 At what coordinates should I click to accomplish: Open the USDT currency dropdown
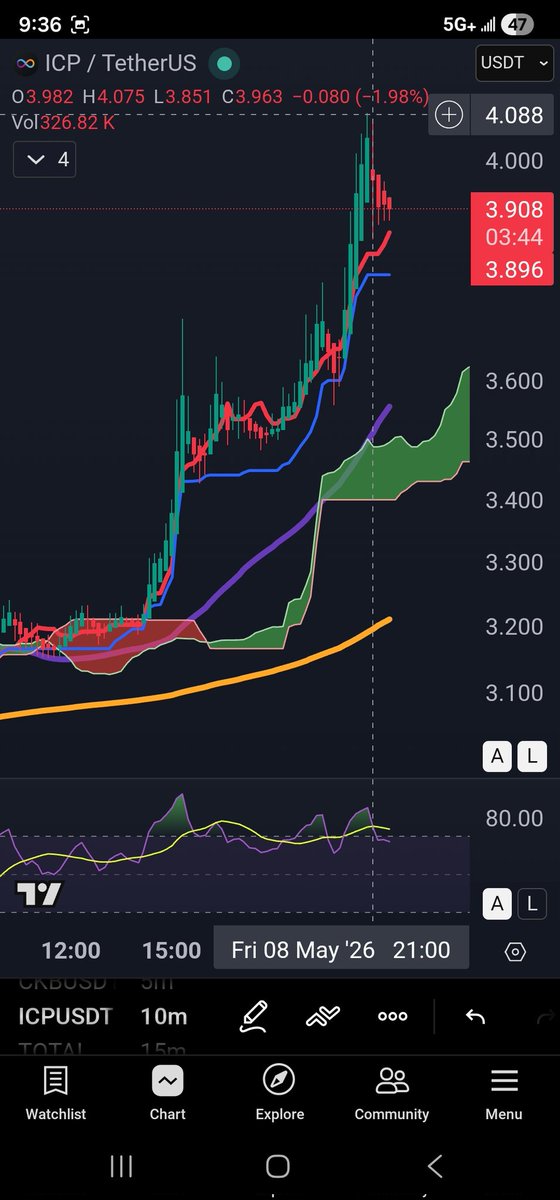(x=514, y=63)
